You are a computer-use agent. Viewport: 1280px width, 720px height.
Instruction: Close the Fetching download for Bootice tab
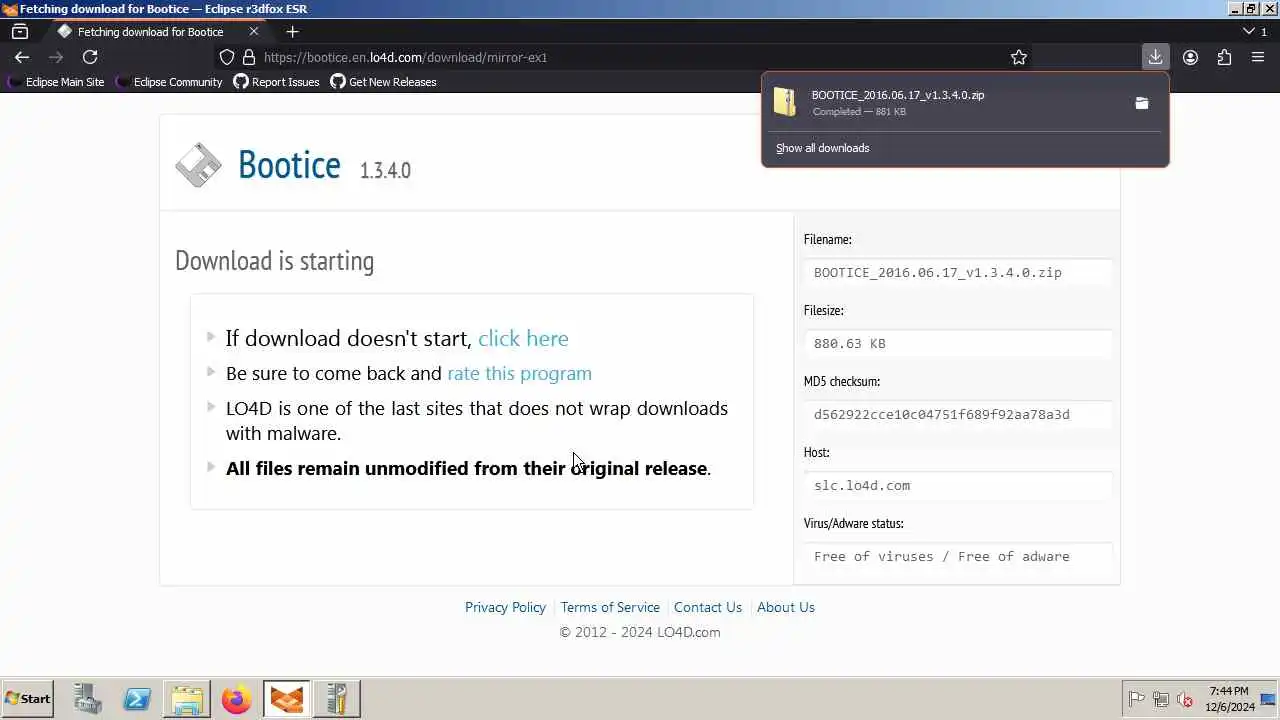tap(253, 31)
